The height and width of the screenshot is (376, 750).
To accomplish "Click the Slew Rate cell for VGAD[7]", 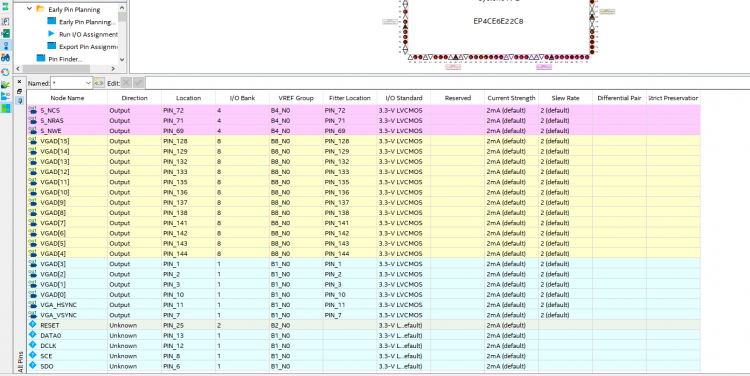I will 565,223.
